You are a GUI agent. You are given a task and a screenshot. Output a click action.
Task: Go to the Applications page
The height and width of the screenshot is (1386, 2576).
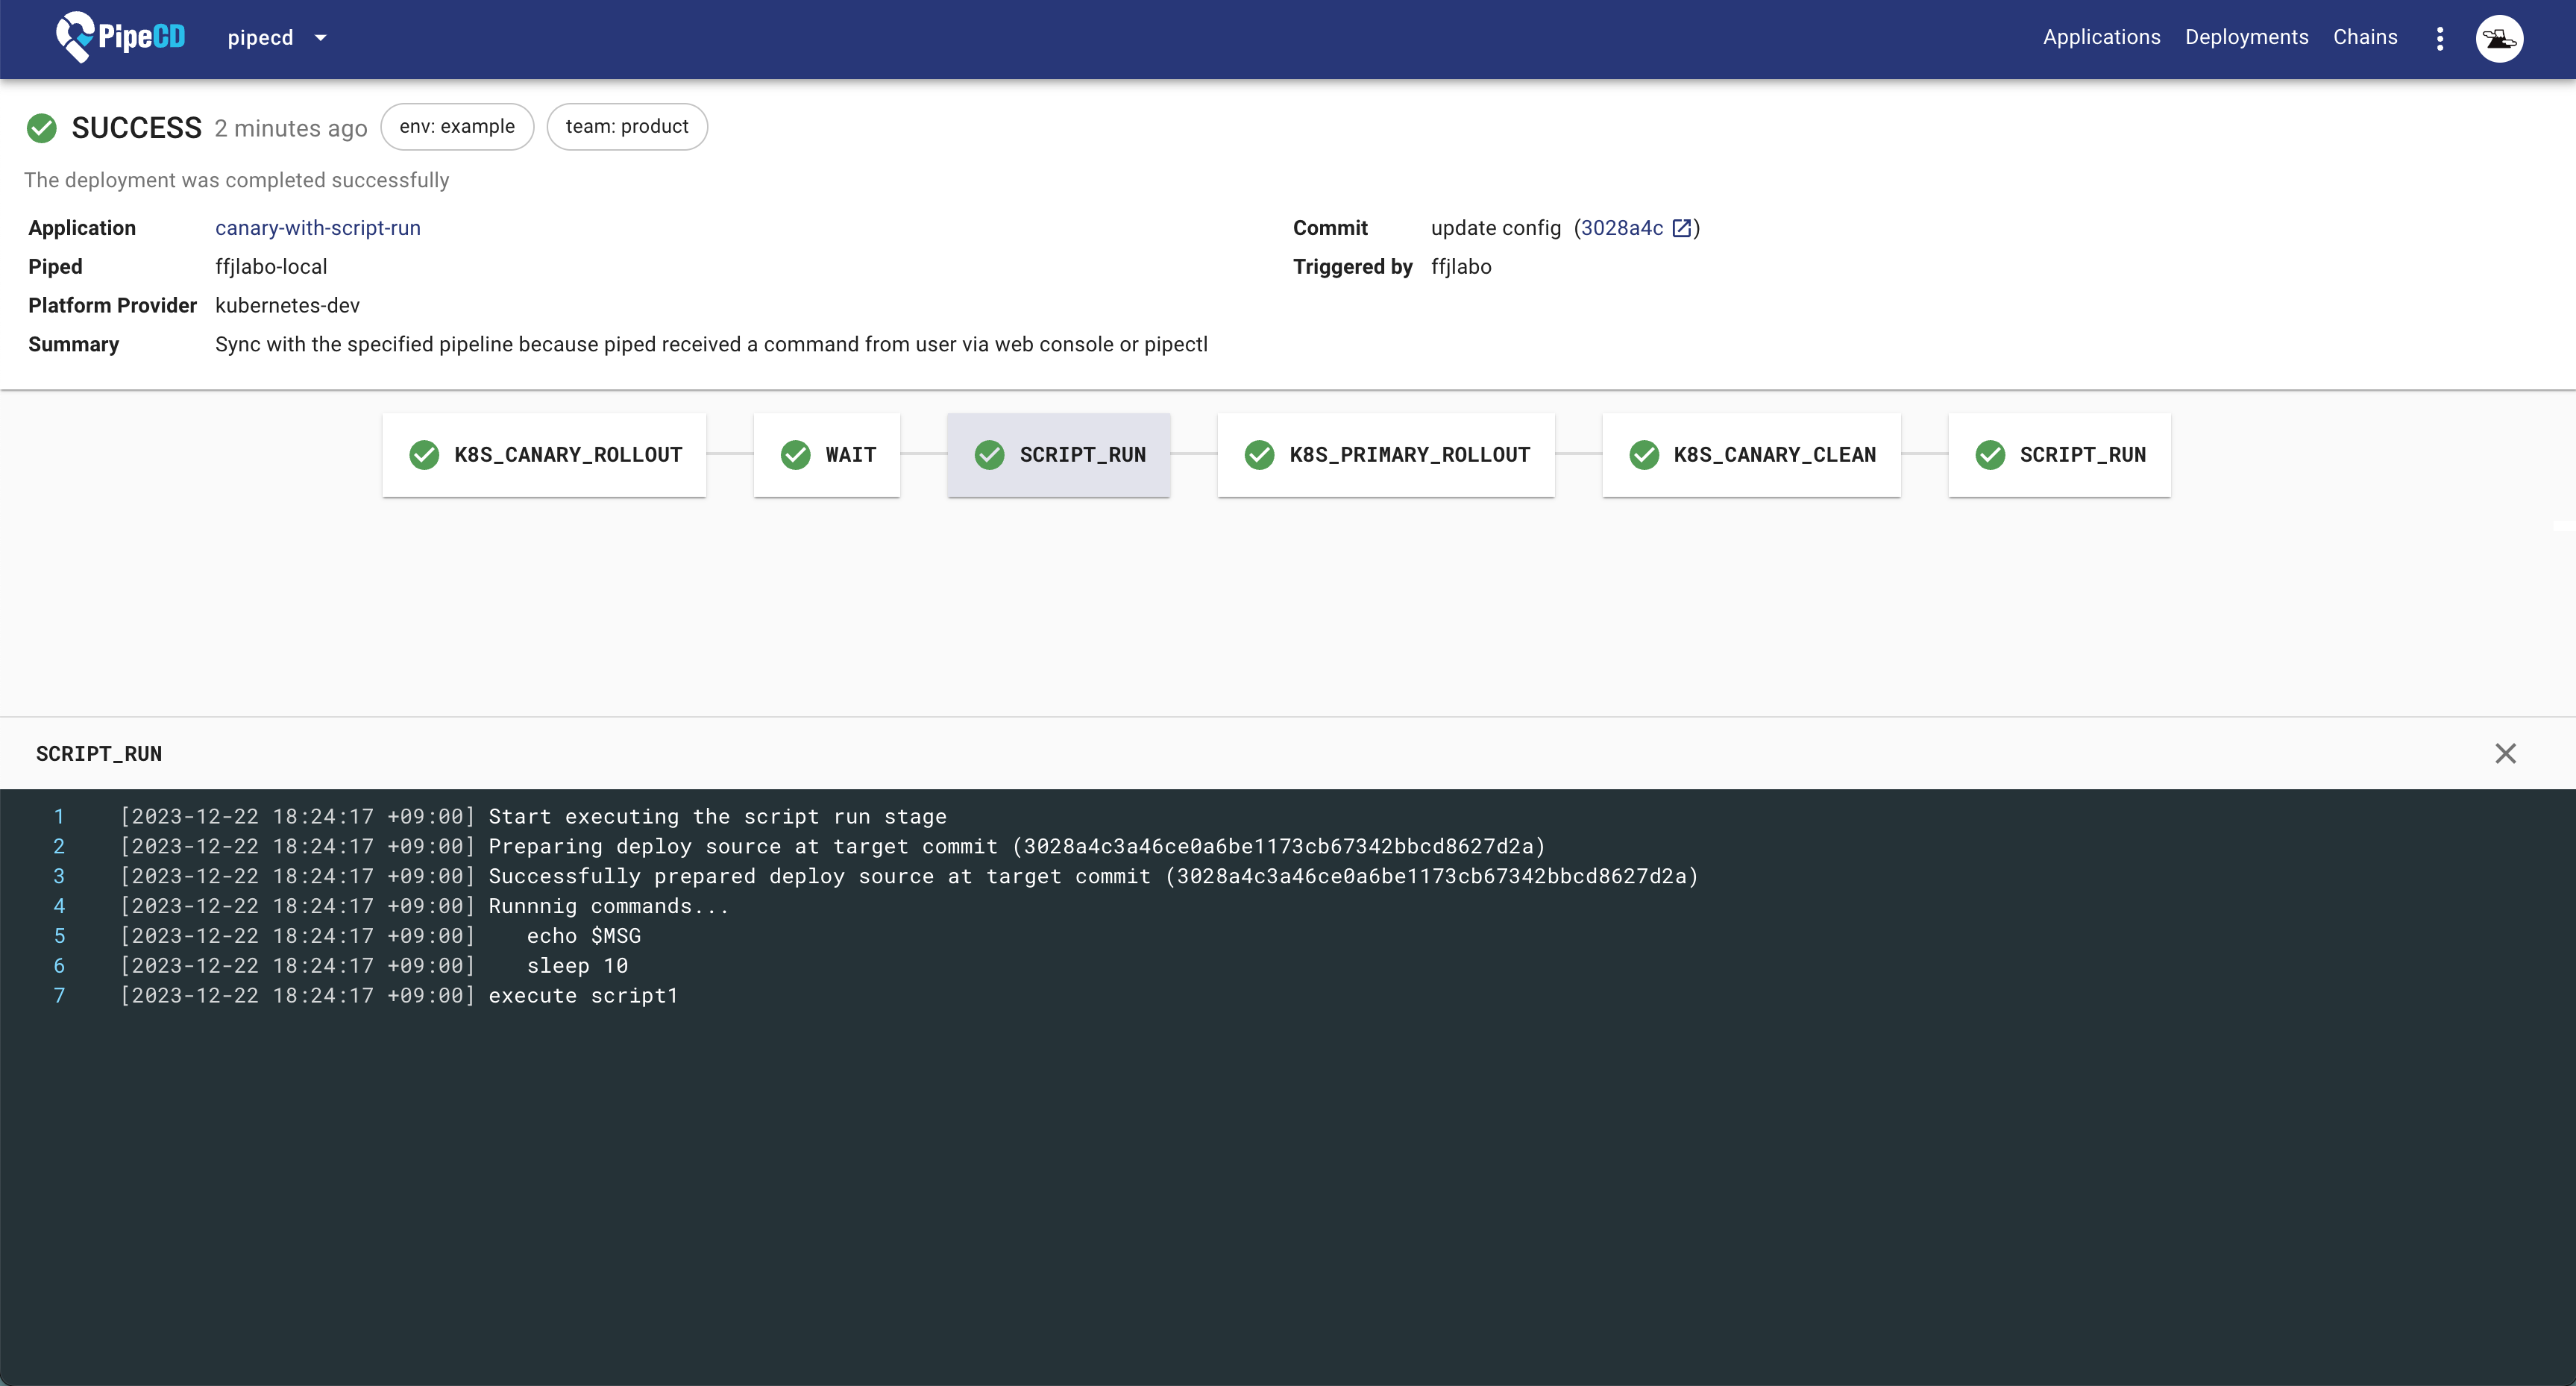click(x=2101, y=37)
